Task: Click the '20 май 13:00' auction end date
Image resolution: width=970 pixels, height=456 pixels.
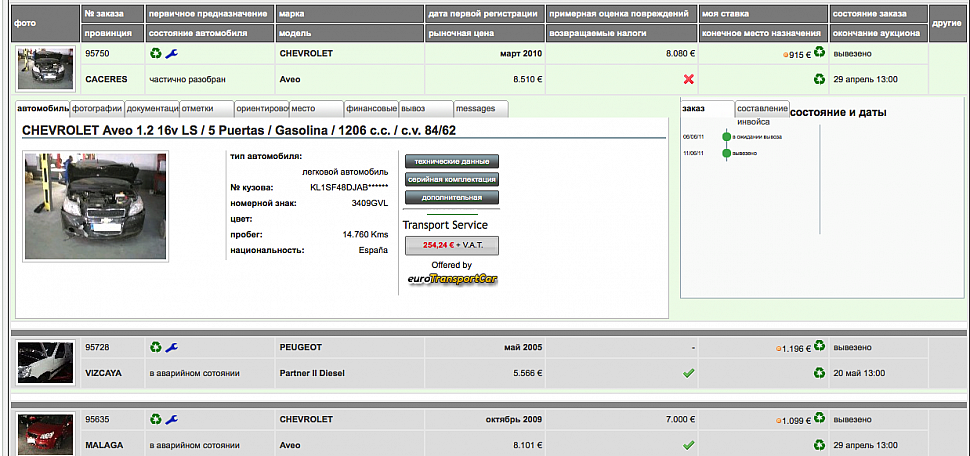Action: click(x=859, y=374)
